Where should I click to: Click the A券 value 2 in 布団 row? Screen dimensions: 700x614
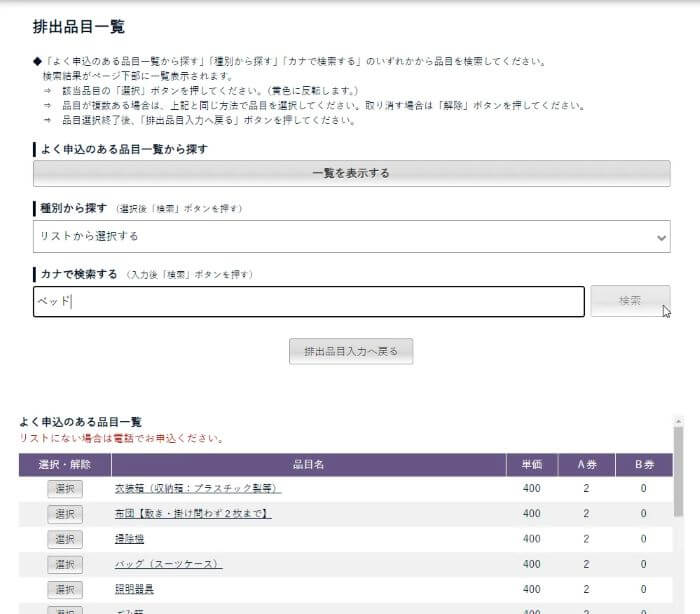586,514
